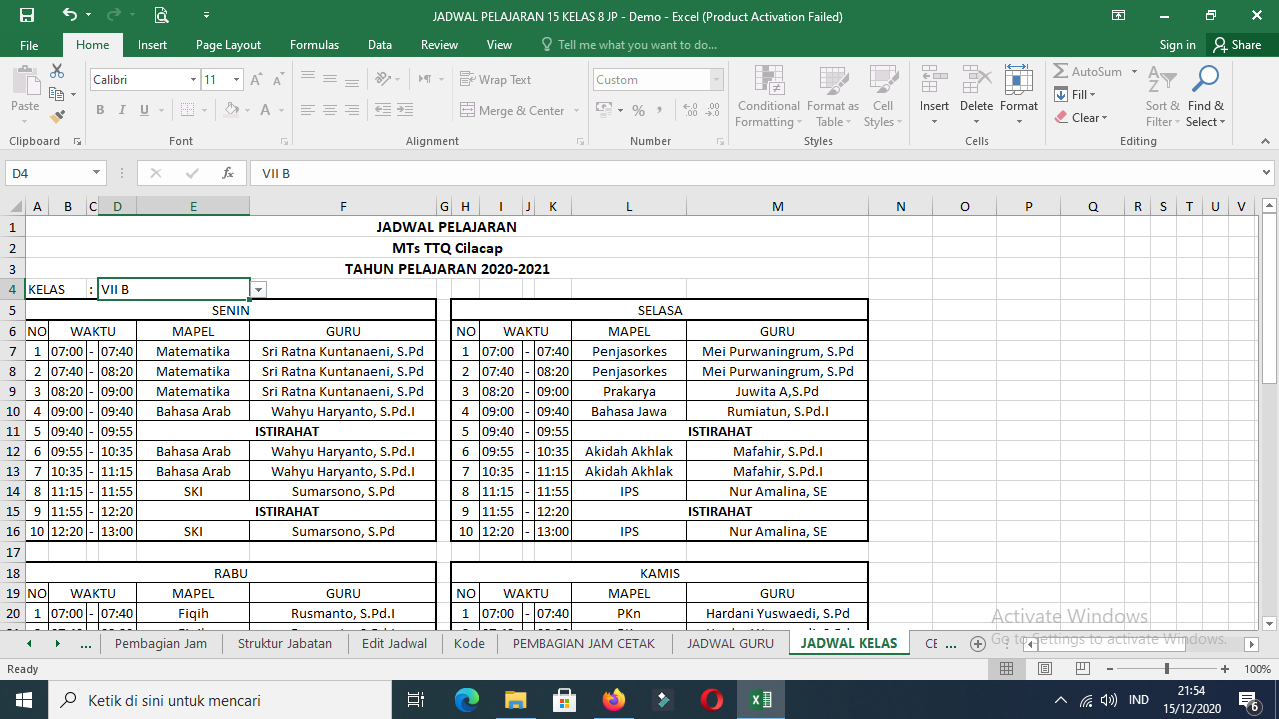Open File Explorer from the taskbar
The width and height of the screenshot is (1279, 719).
515,700
